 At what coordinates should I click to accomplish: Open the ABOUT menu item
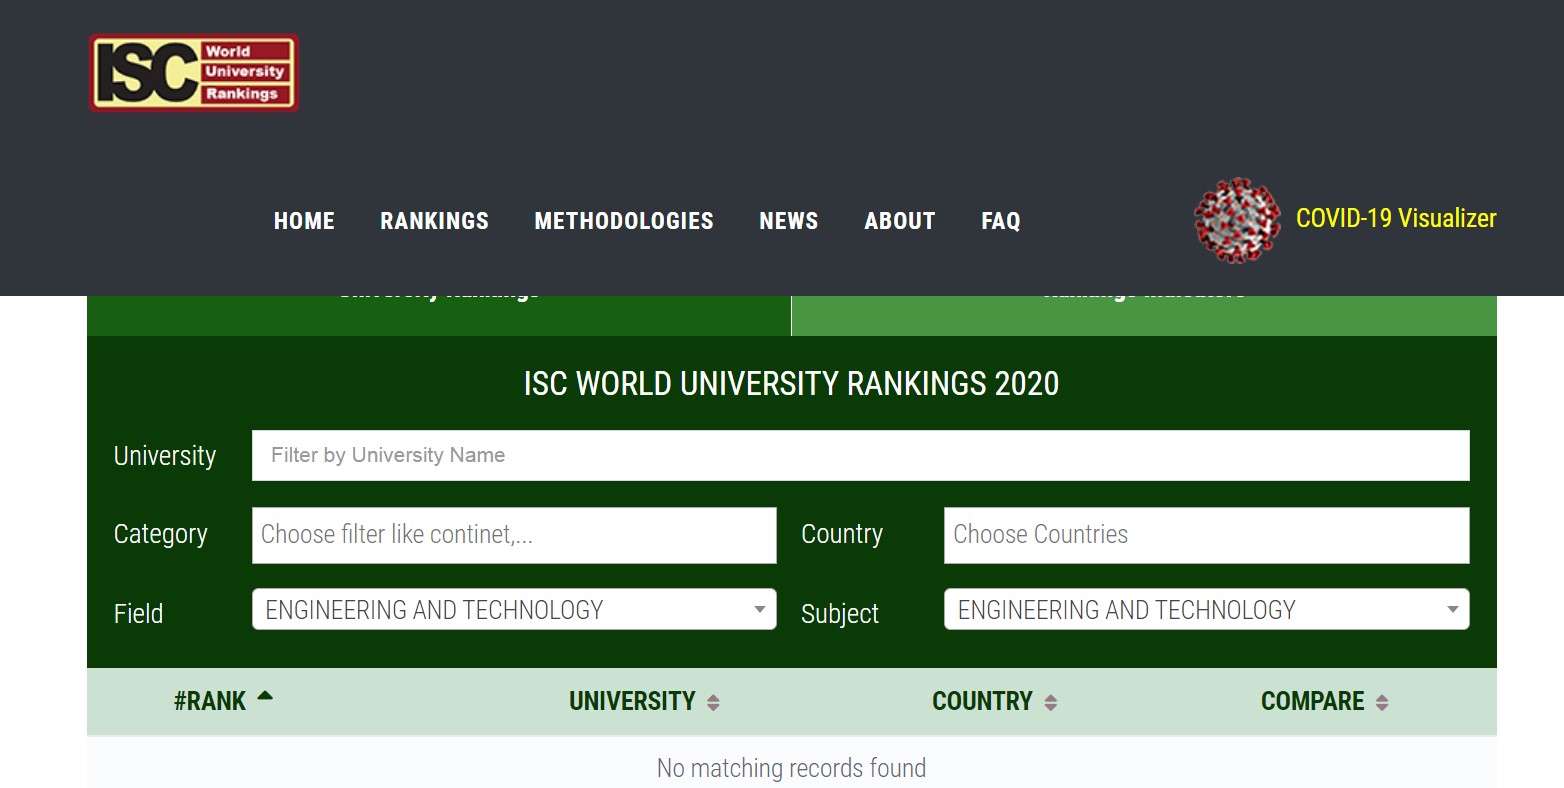coord(899,221)
